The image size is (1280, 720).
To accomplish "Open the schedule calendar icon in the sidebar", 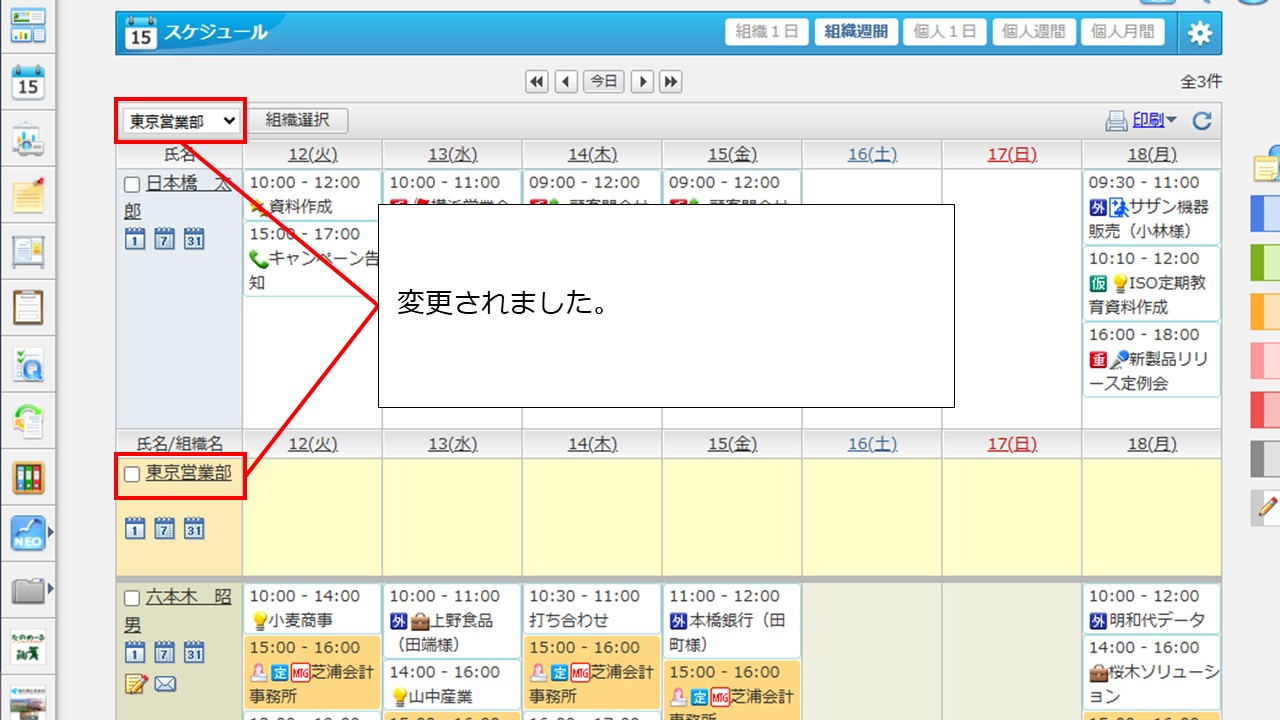I will point(28,82).
